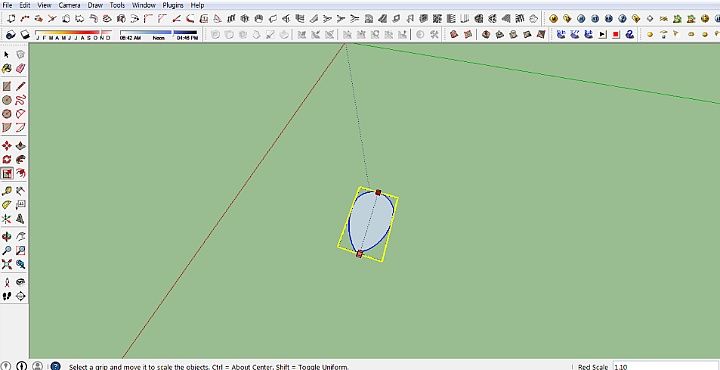Activate the Orbit camera tool
Screen dimensions: 720x370
point(6,237)
